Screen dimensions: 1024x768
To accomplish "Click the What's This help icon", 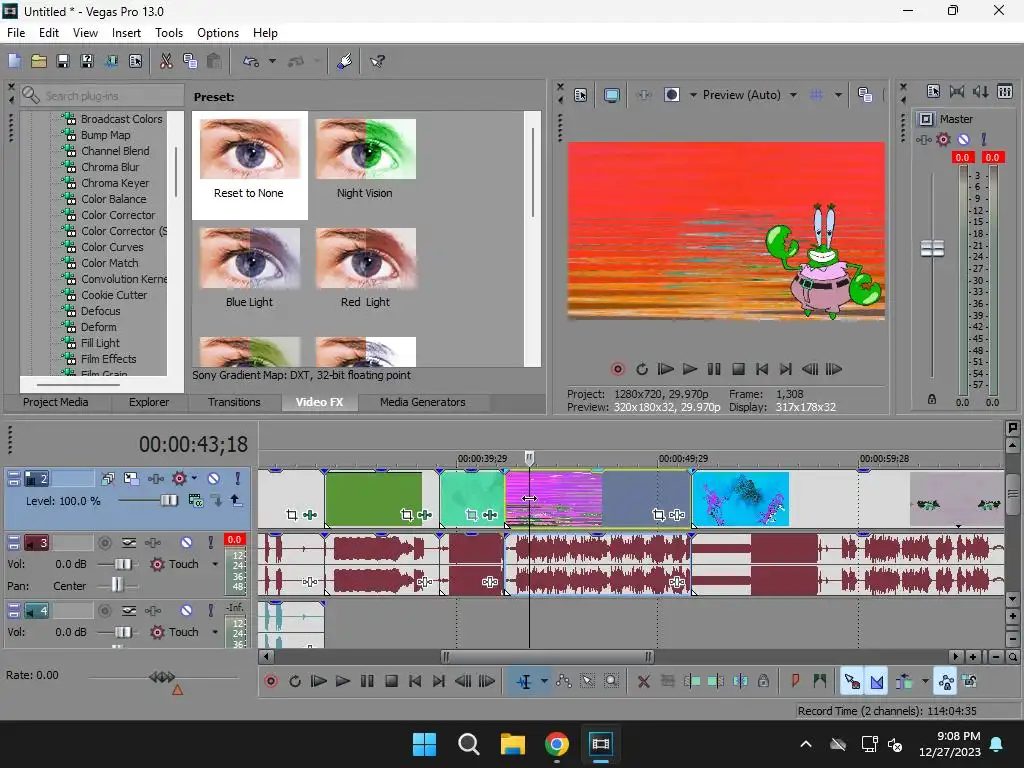I will [377, 61].
